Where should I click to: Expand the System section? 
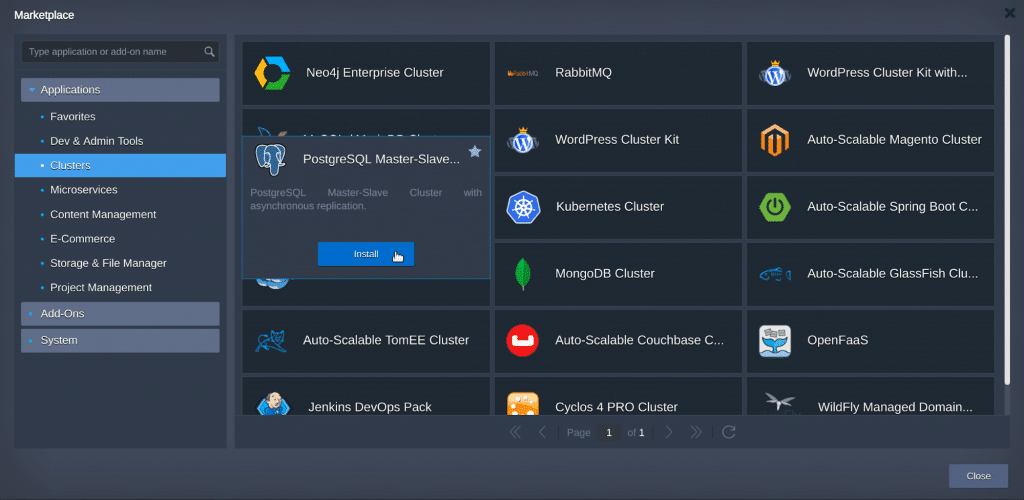click(x=120, y=340)
